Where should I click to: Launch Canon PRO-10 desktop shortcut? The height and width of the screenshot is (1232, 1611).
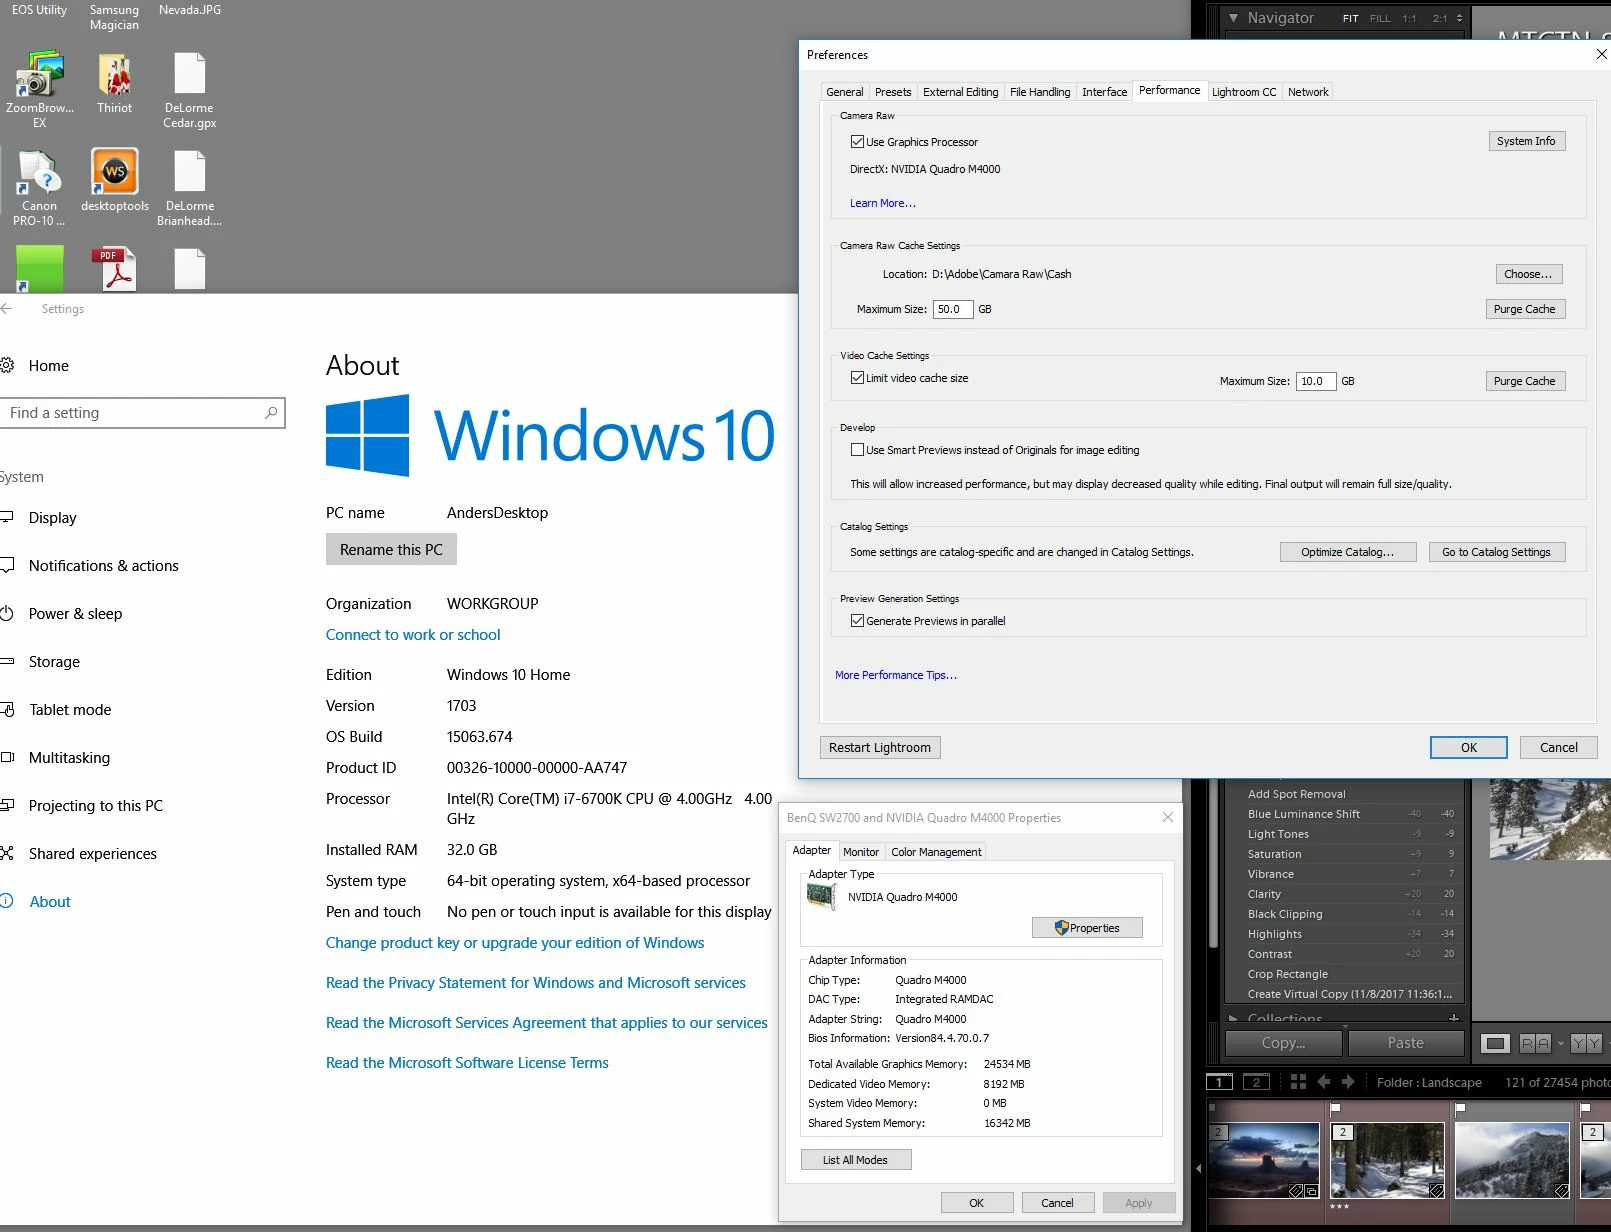(x=40, y=187)
